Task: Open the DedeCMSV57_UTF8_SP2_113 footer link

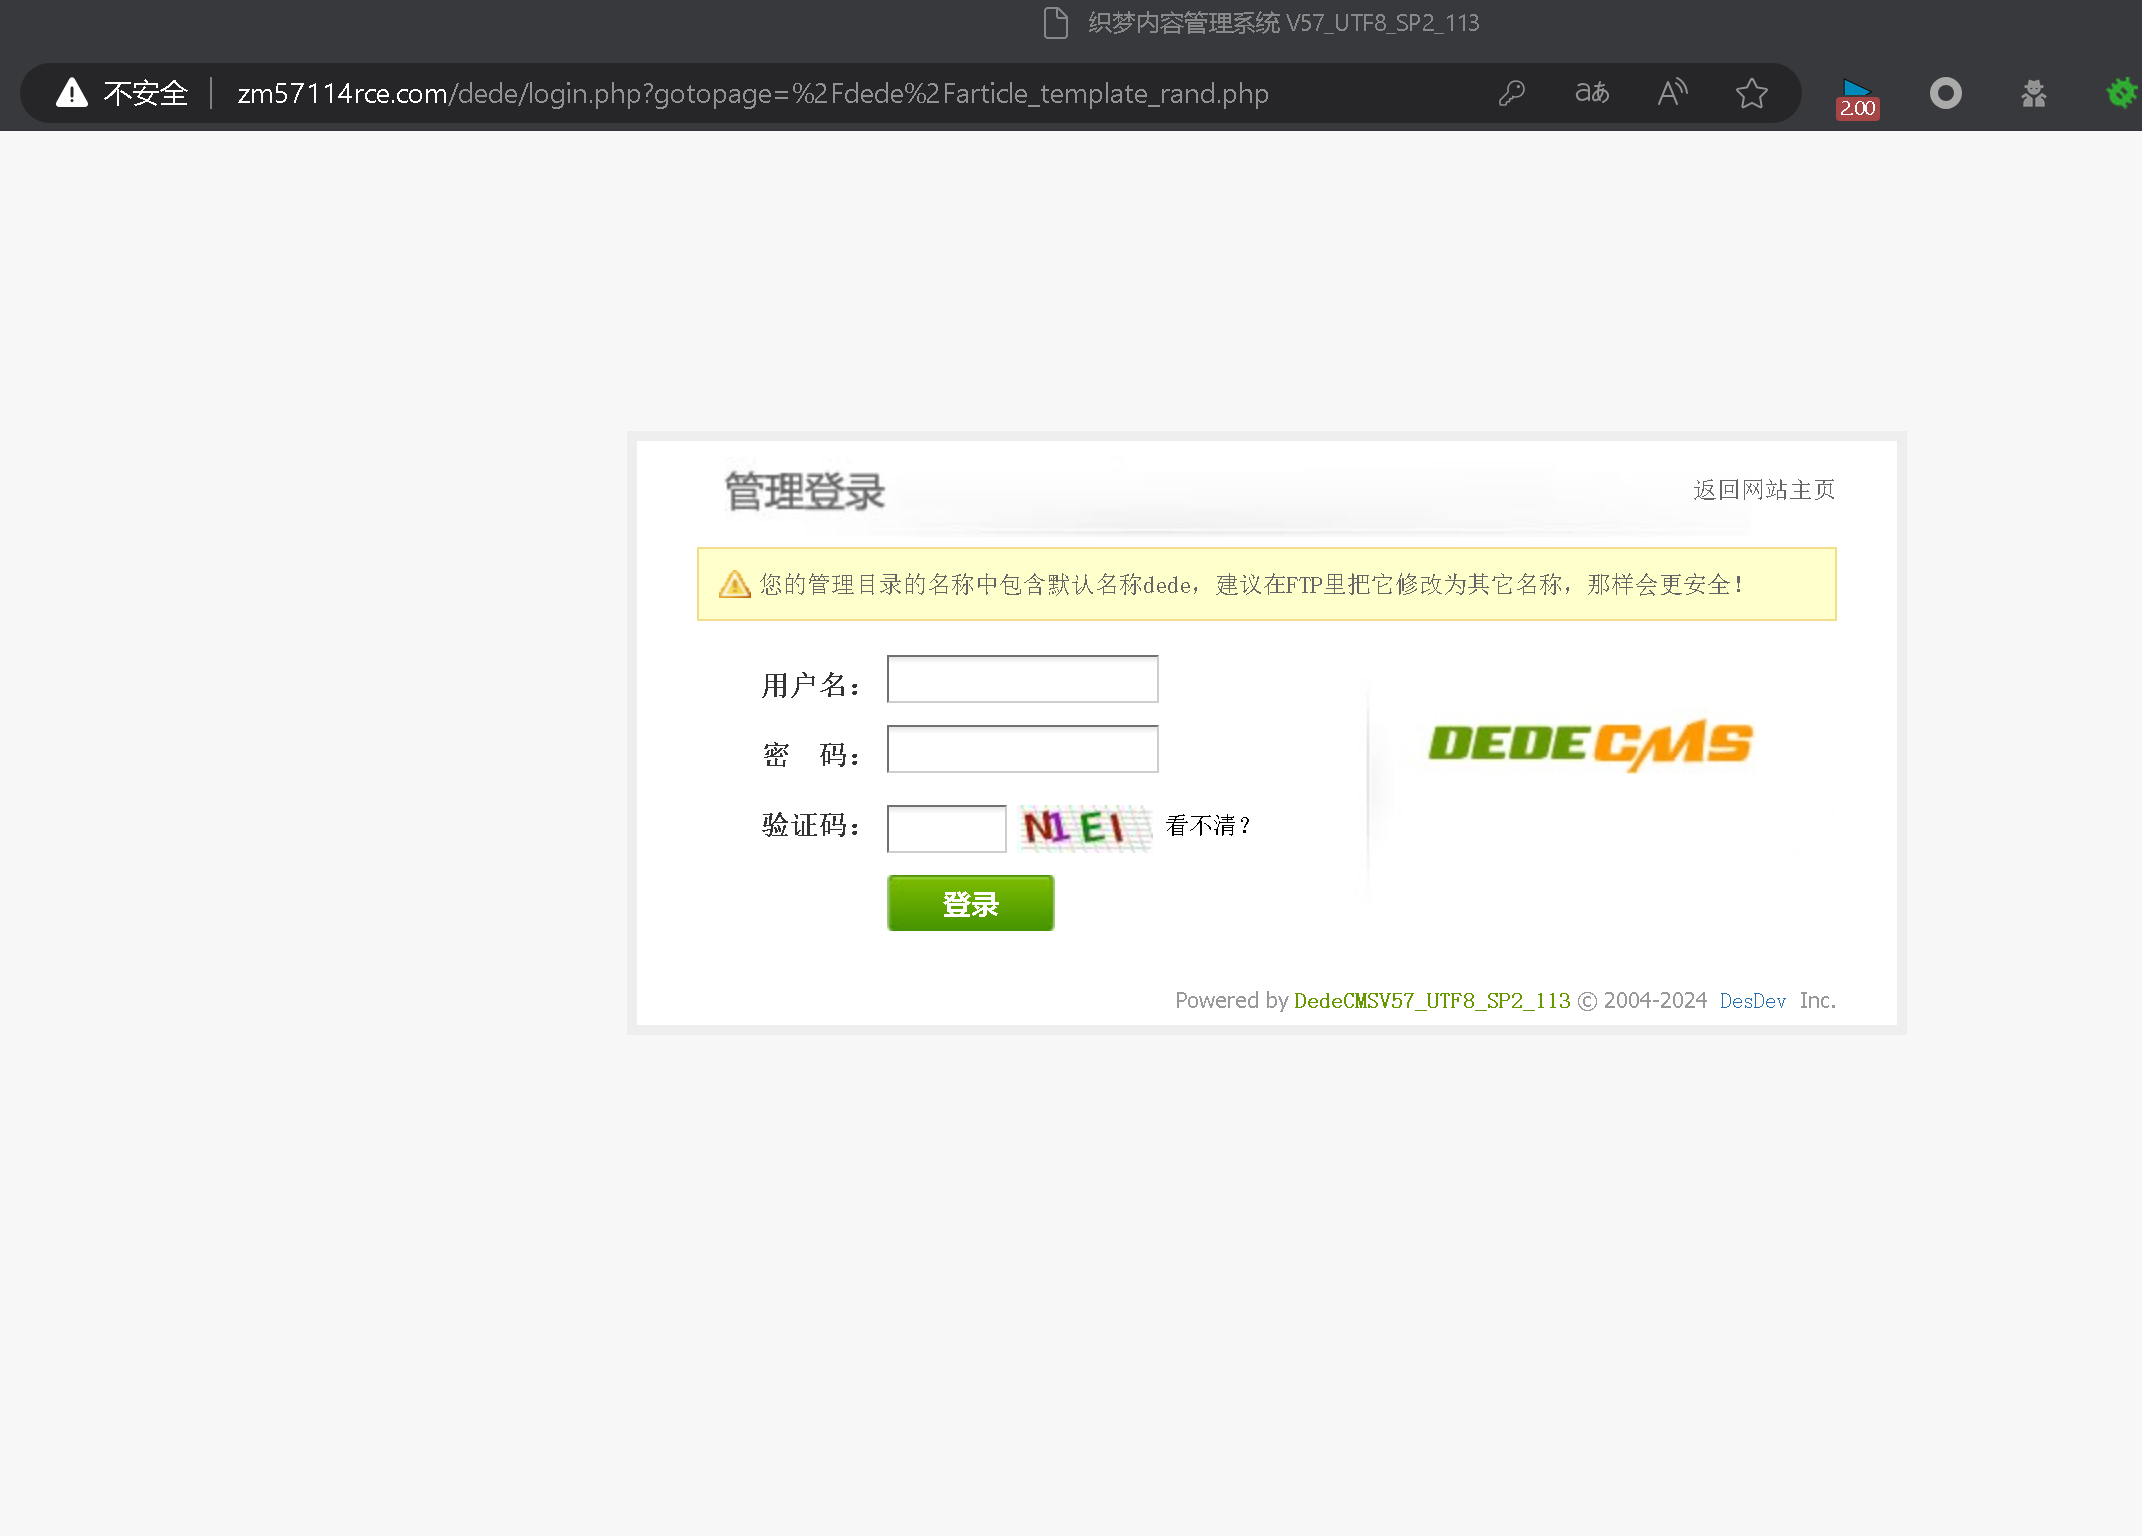Action: (x=1432, y=1001)
